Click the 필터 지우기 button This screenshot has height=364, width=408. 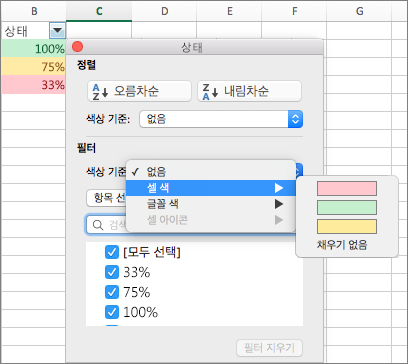(269, 348)
